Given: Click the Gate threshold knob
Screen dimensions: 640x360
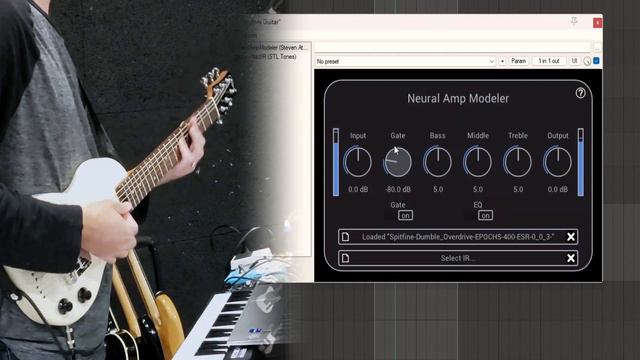Looking at the screenshot, I should pos(398,162).
